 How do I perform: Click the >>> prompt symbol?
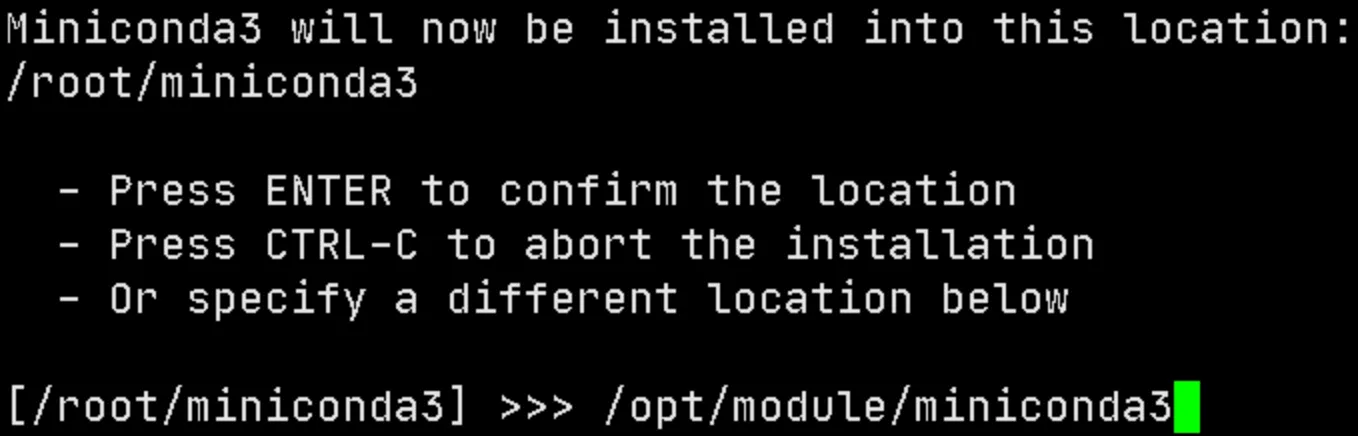pos(538,408)
